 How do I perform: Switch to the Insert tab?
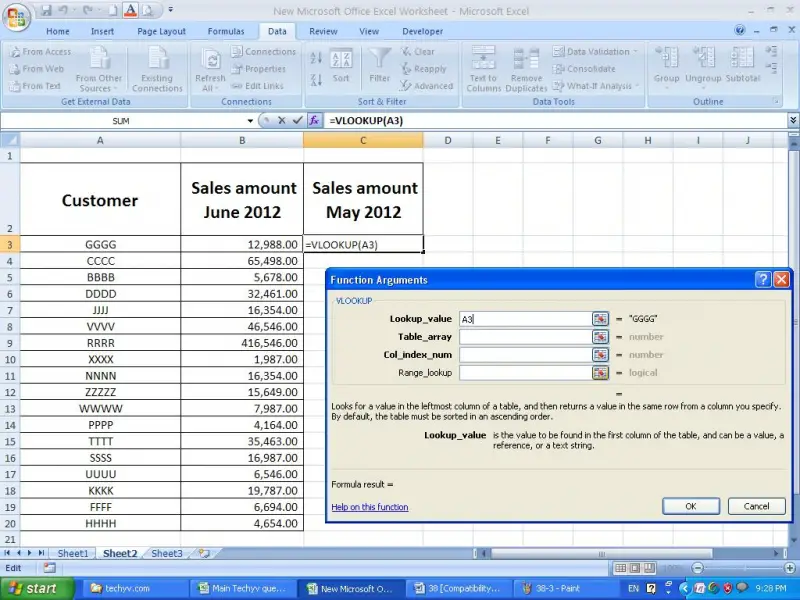pos(103,31)
